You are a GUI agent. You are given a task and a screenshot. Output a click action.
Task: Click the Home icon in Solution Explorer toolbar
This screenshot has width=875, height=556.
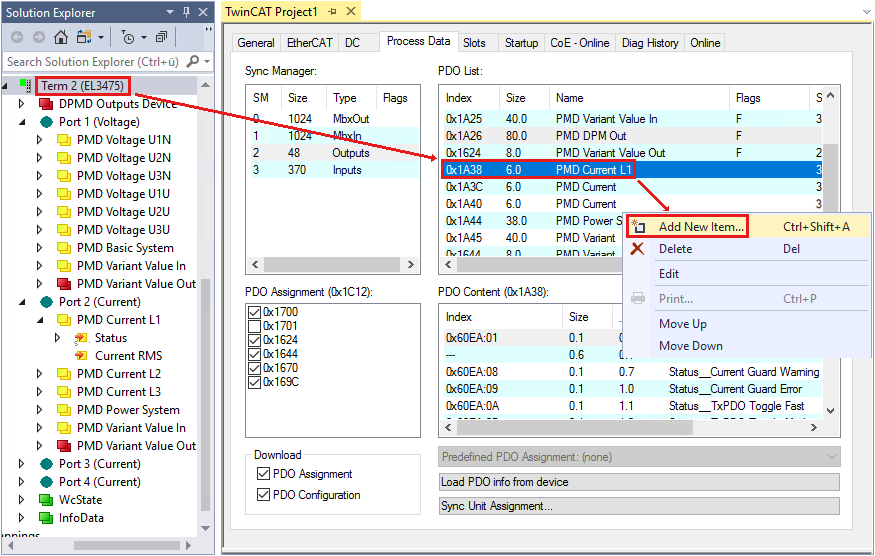click(61, 37)
